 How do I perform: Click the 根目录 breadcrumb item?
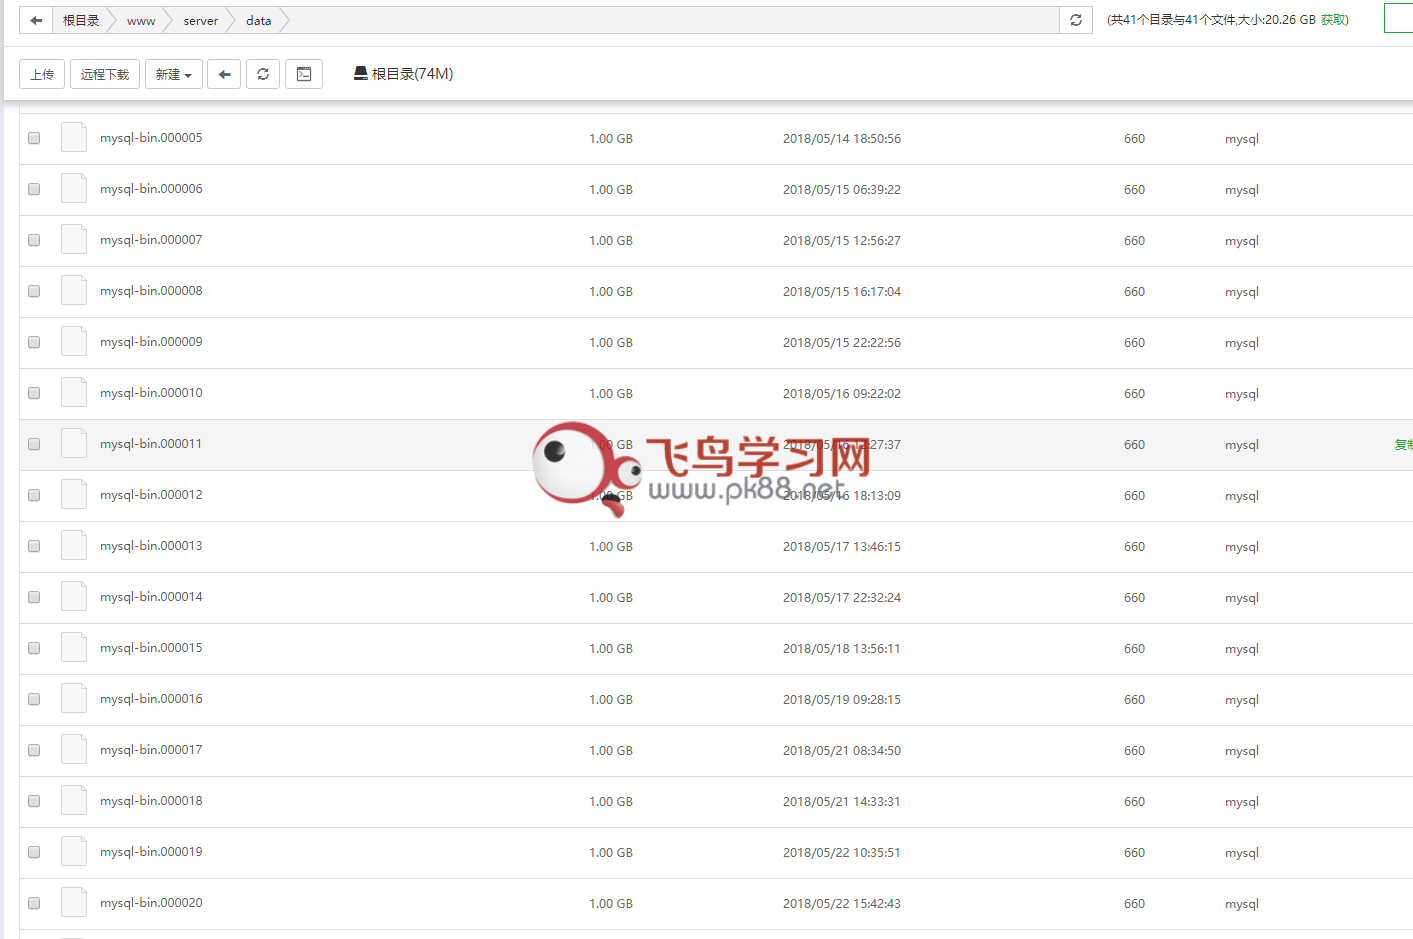click(x=81, y=20)
